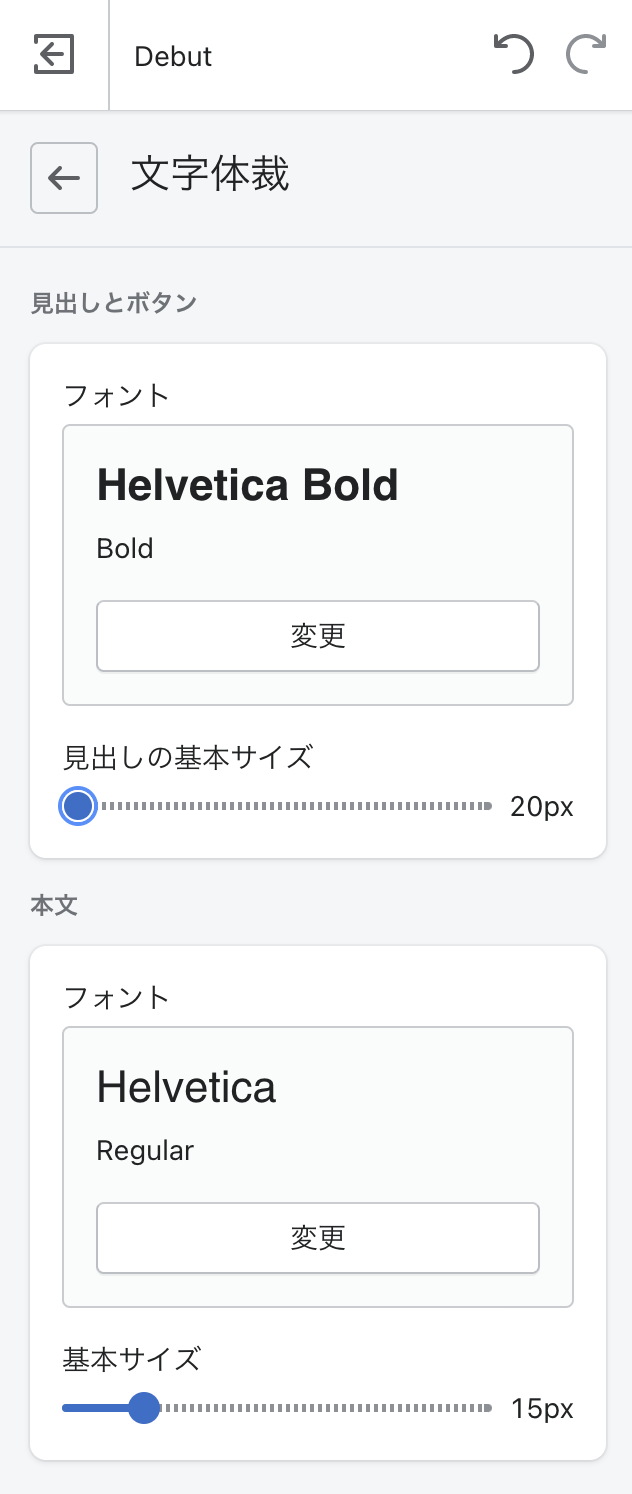Click the Bold style label in heading font card
The height and width of the screenshot is (1494, 632).
[x=125, y=549]
